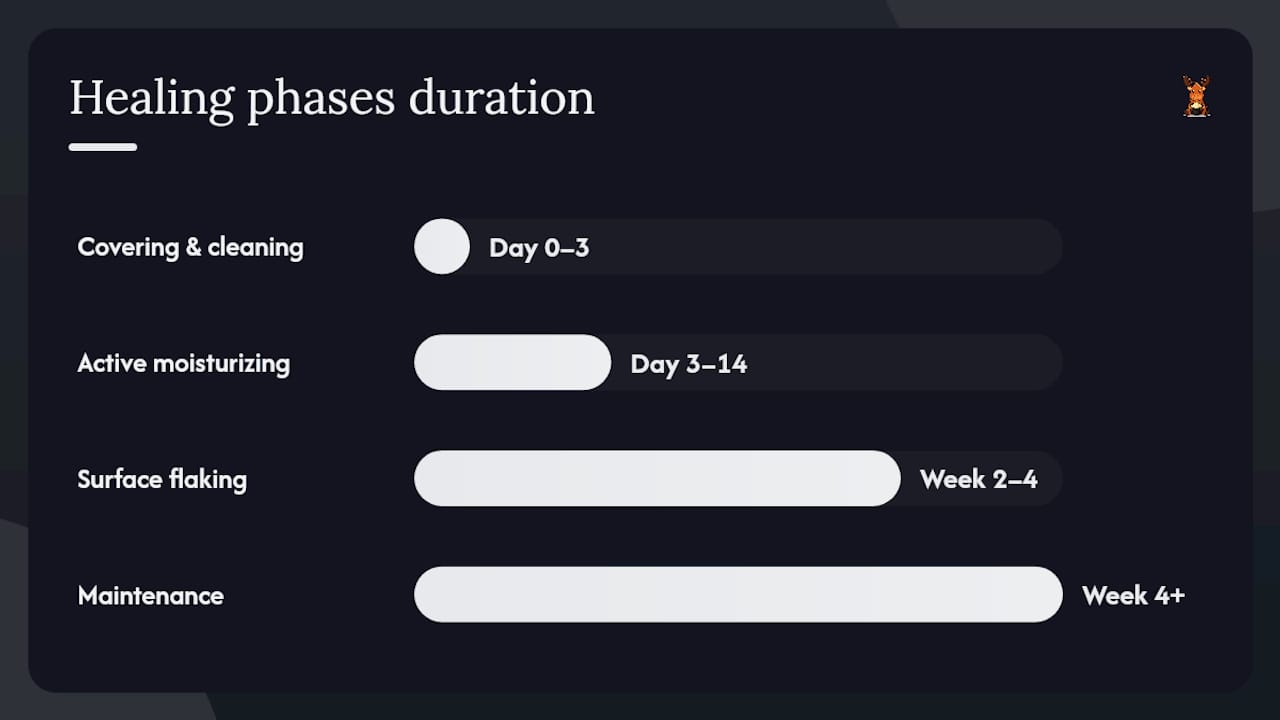Click the Active moisturizing label
1280x720 pixels.
[184, 363]
